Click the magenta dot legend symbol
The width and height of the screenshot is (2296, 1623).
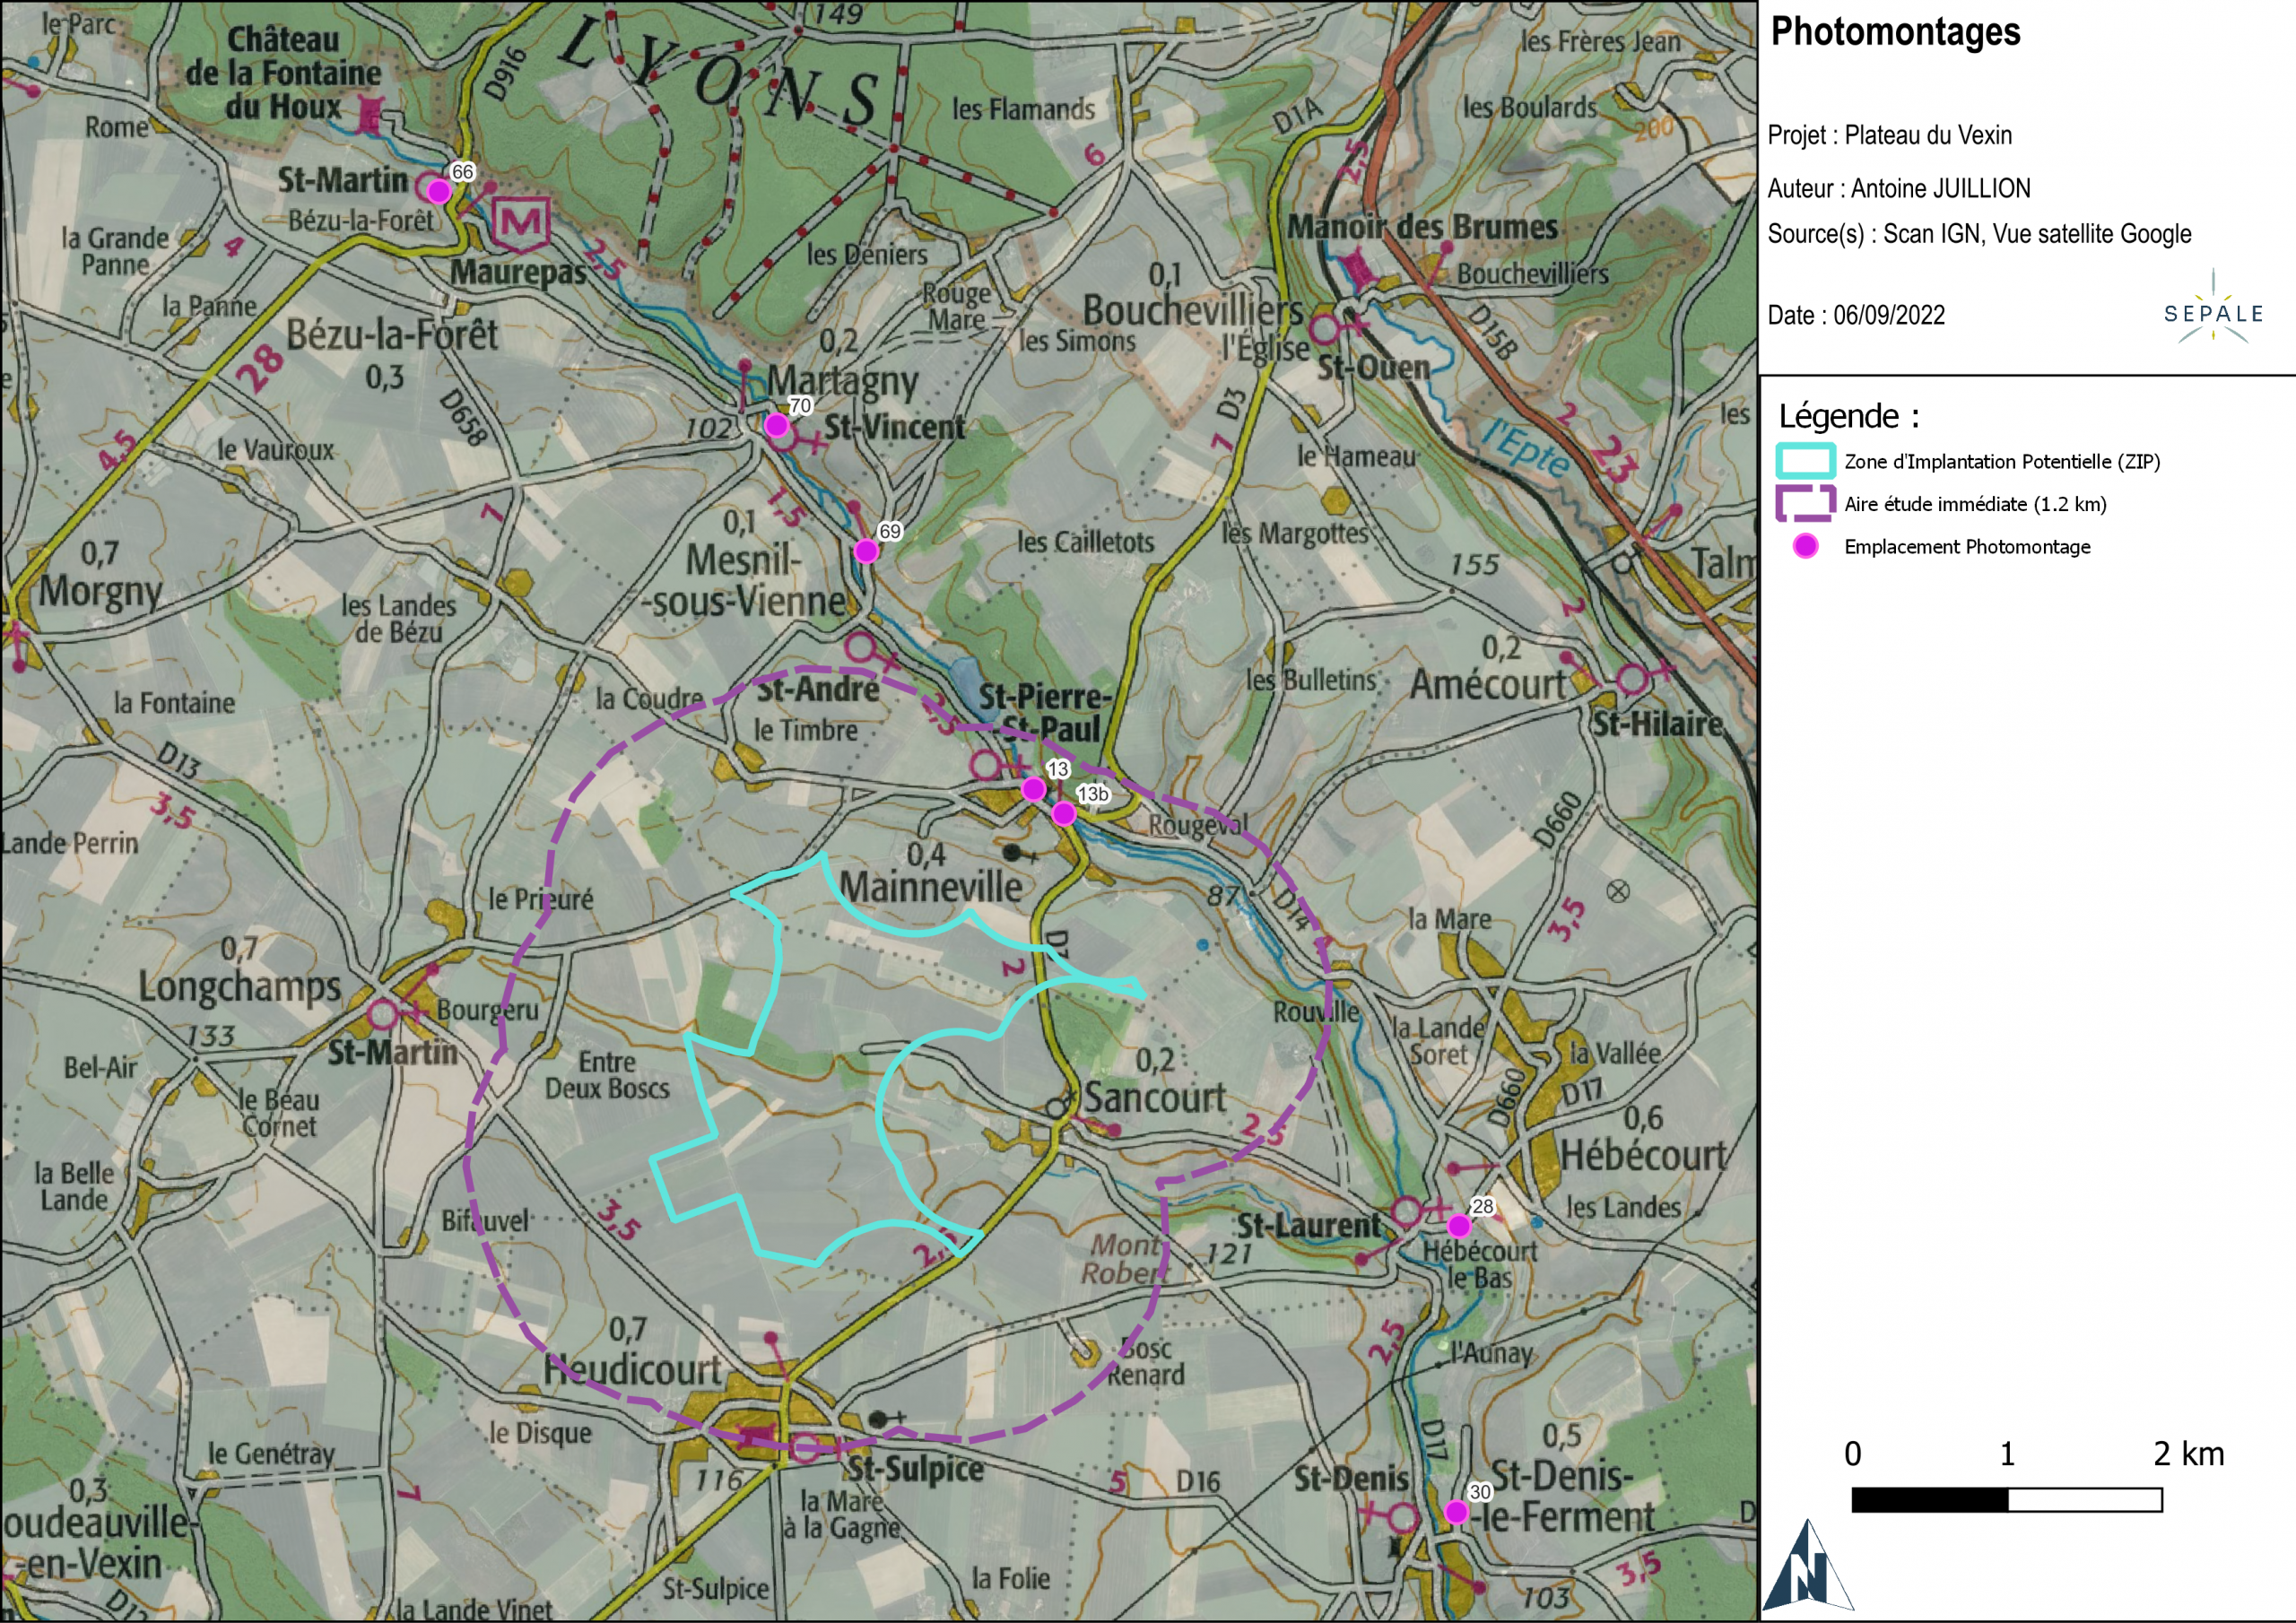click(x=1805, y=546)
